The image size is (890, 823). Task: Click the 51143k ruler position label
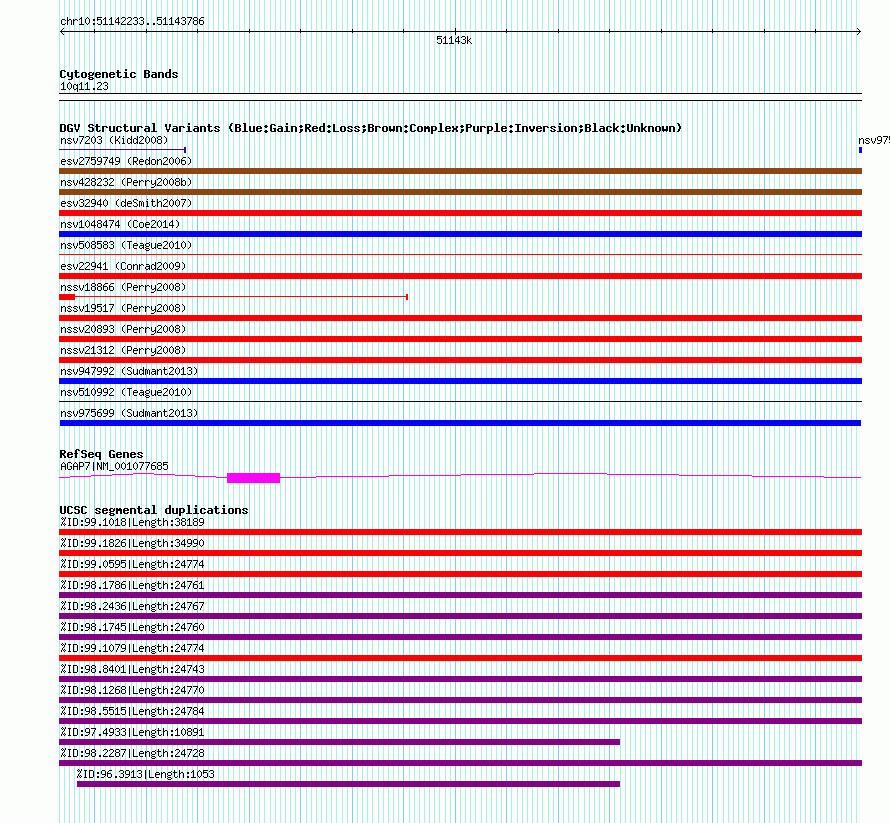tap(454, 40)
